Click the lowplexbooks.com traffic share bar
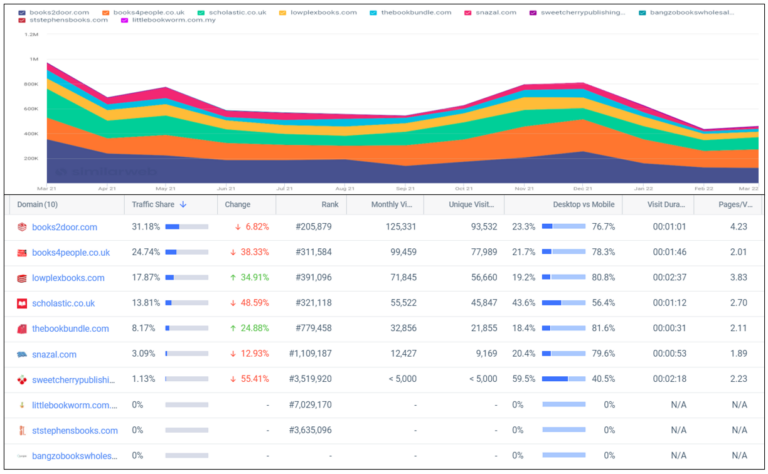This screenshot has width=768, height=474. click(187, 278)
